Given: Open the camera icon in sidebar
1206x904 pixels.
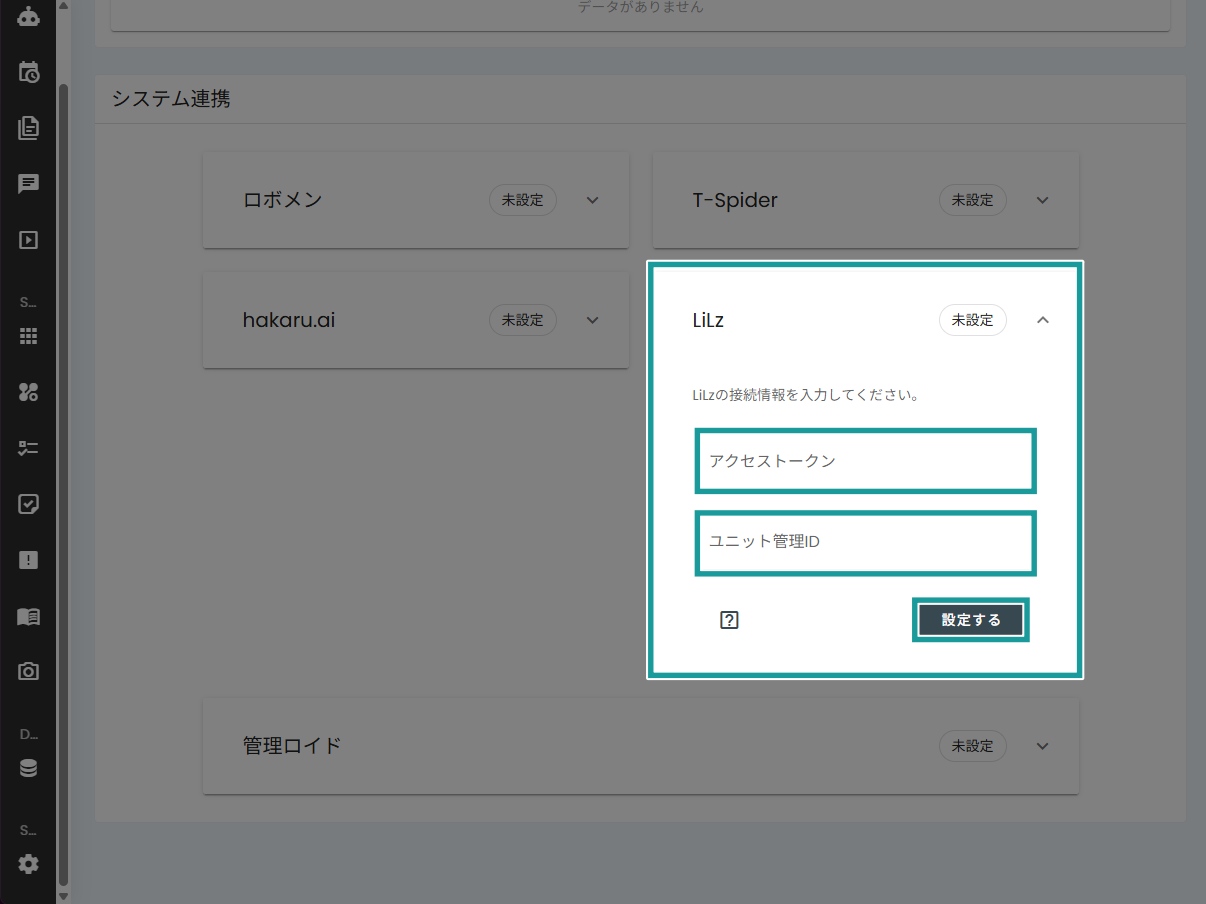Looking at the screenshot, I should [x=27, y=671].
